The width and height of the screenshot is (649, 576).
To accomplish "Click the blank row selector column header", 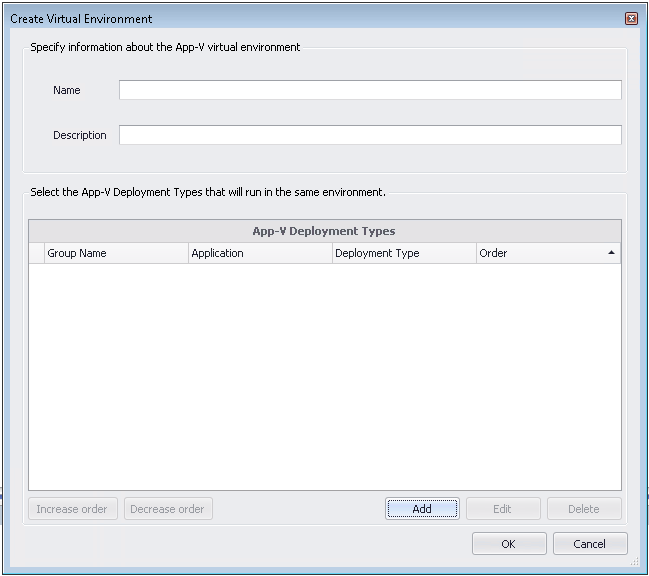I will pyautogui.click(x=36, y=253).
